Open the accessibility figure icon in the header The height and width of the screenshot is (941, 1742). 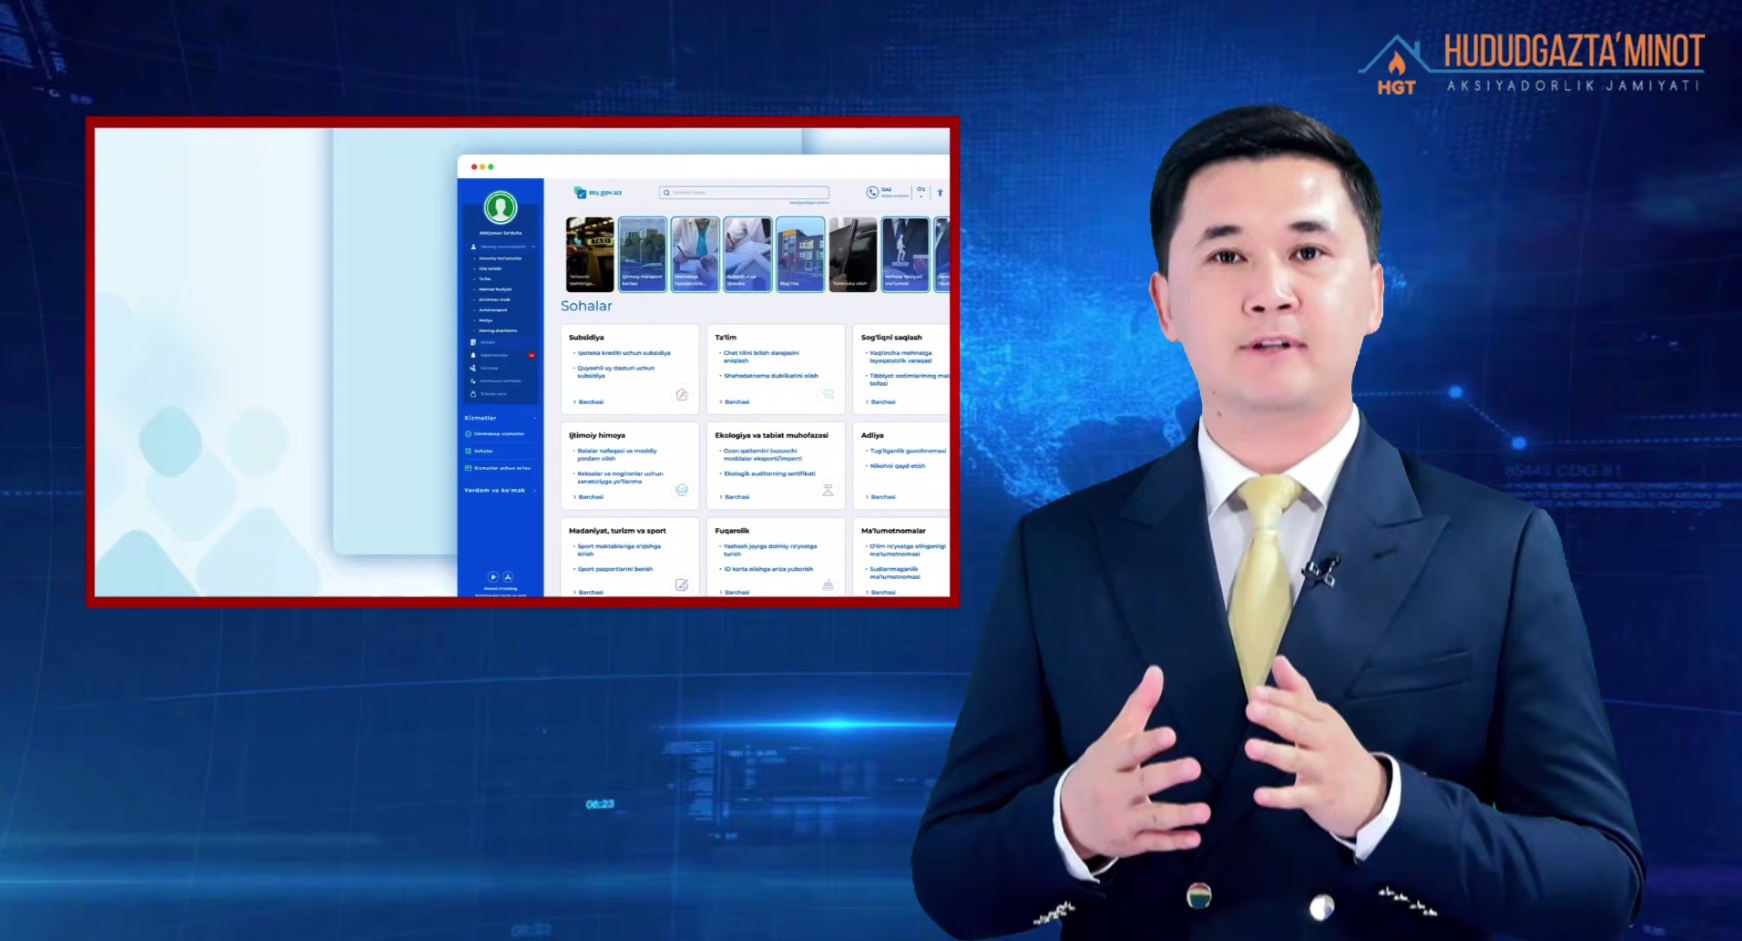pyautogui.click(x=939, y=192)
